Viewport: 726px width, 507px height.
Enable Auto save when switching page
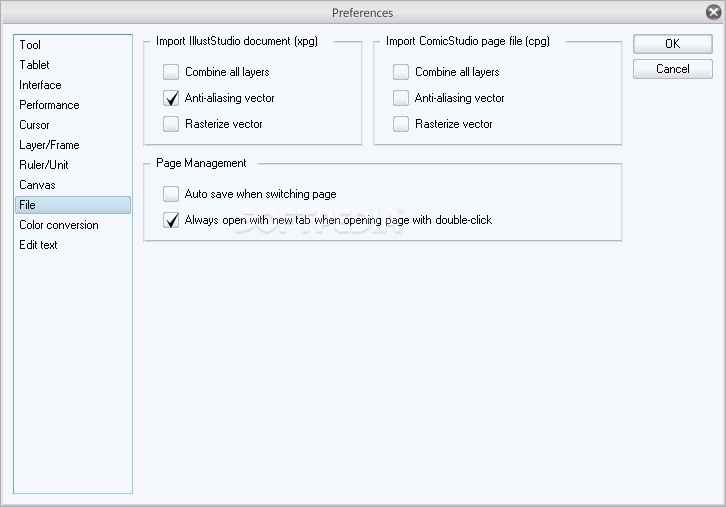coord(171,194)
